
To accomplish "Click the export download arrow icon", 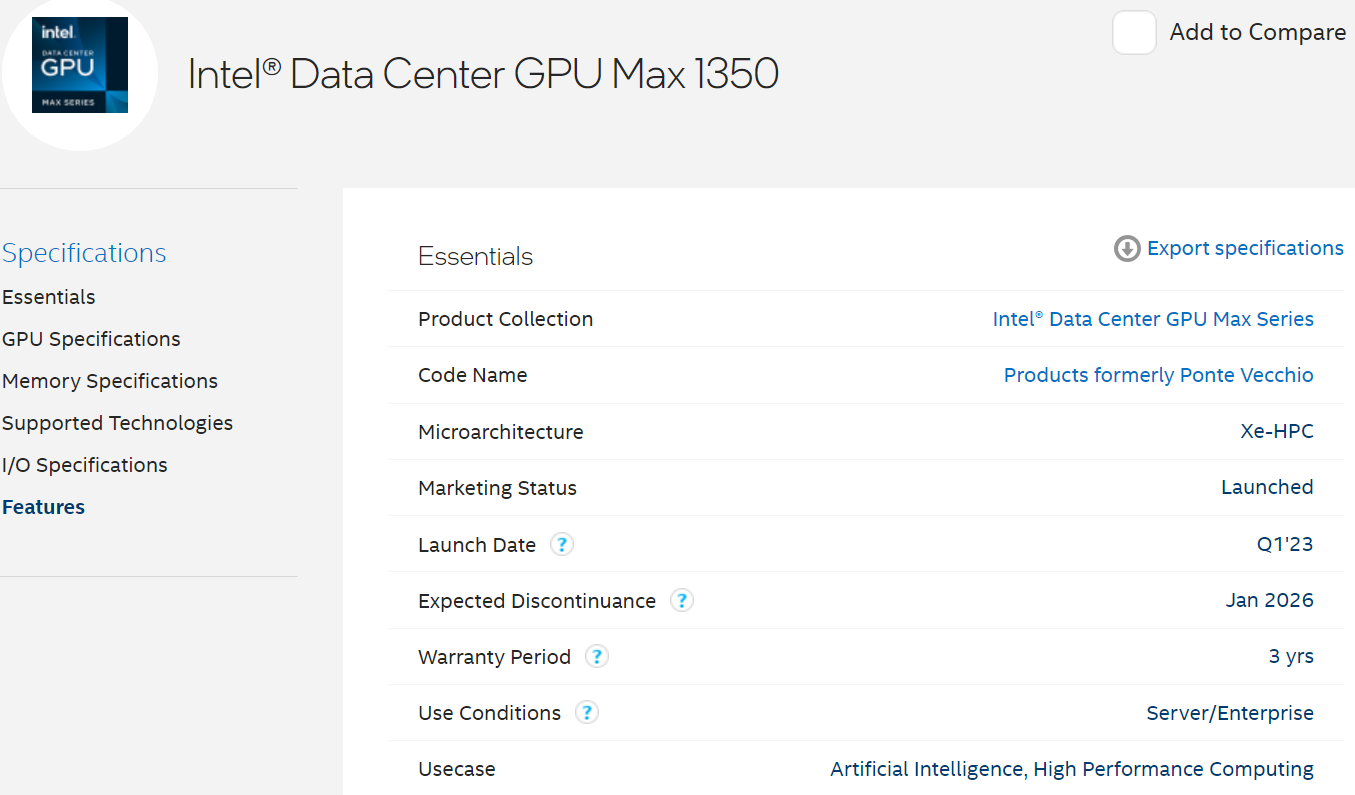I will click(x=1127, y=249).
